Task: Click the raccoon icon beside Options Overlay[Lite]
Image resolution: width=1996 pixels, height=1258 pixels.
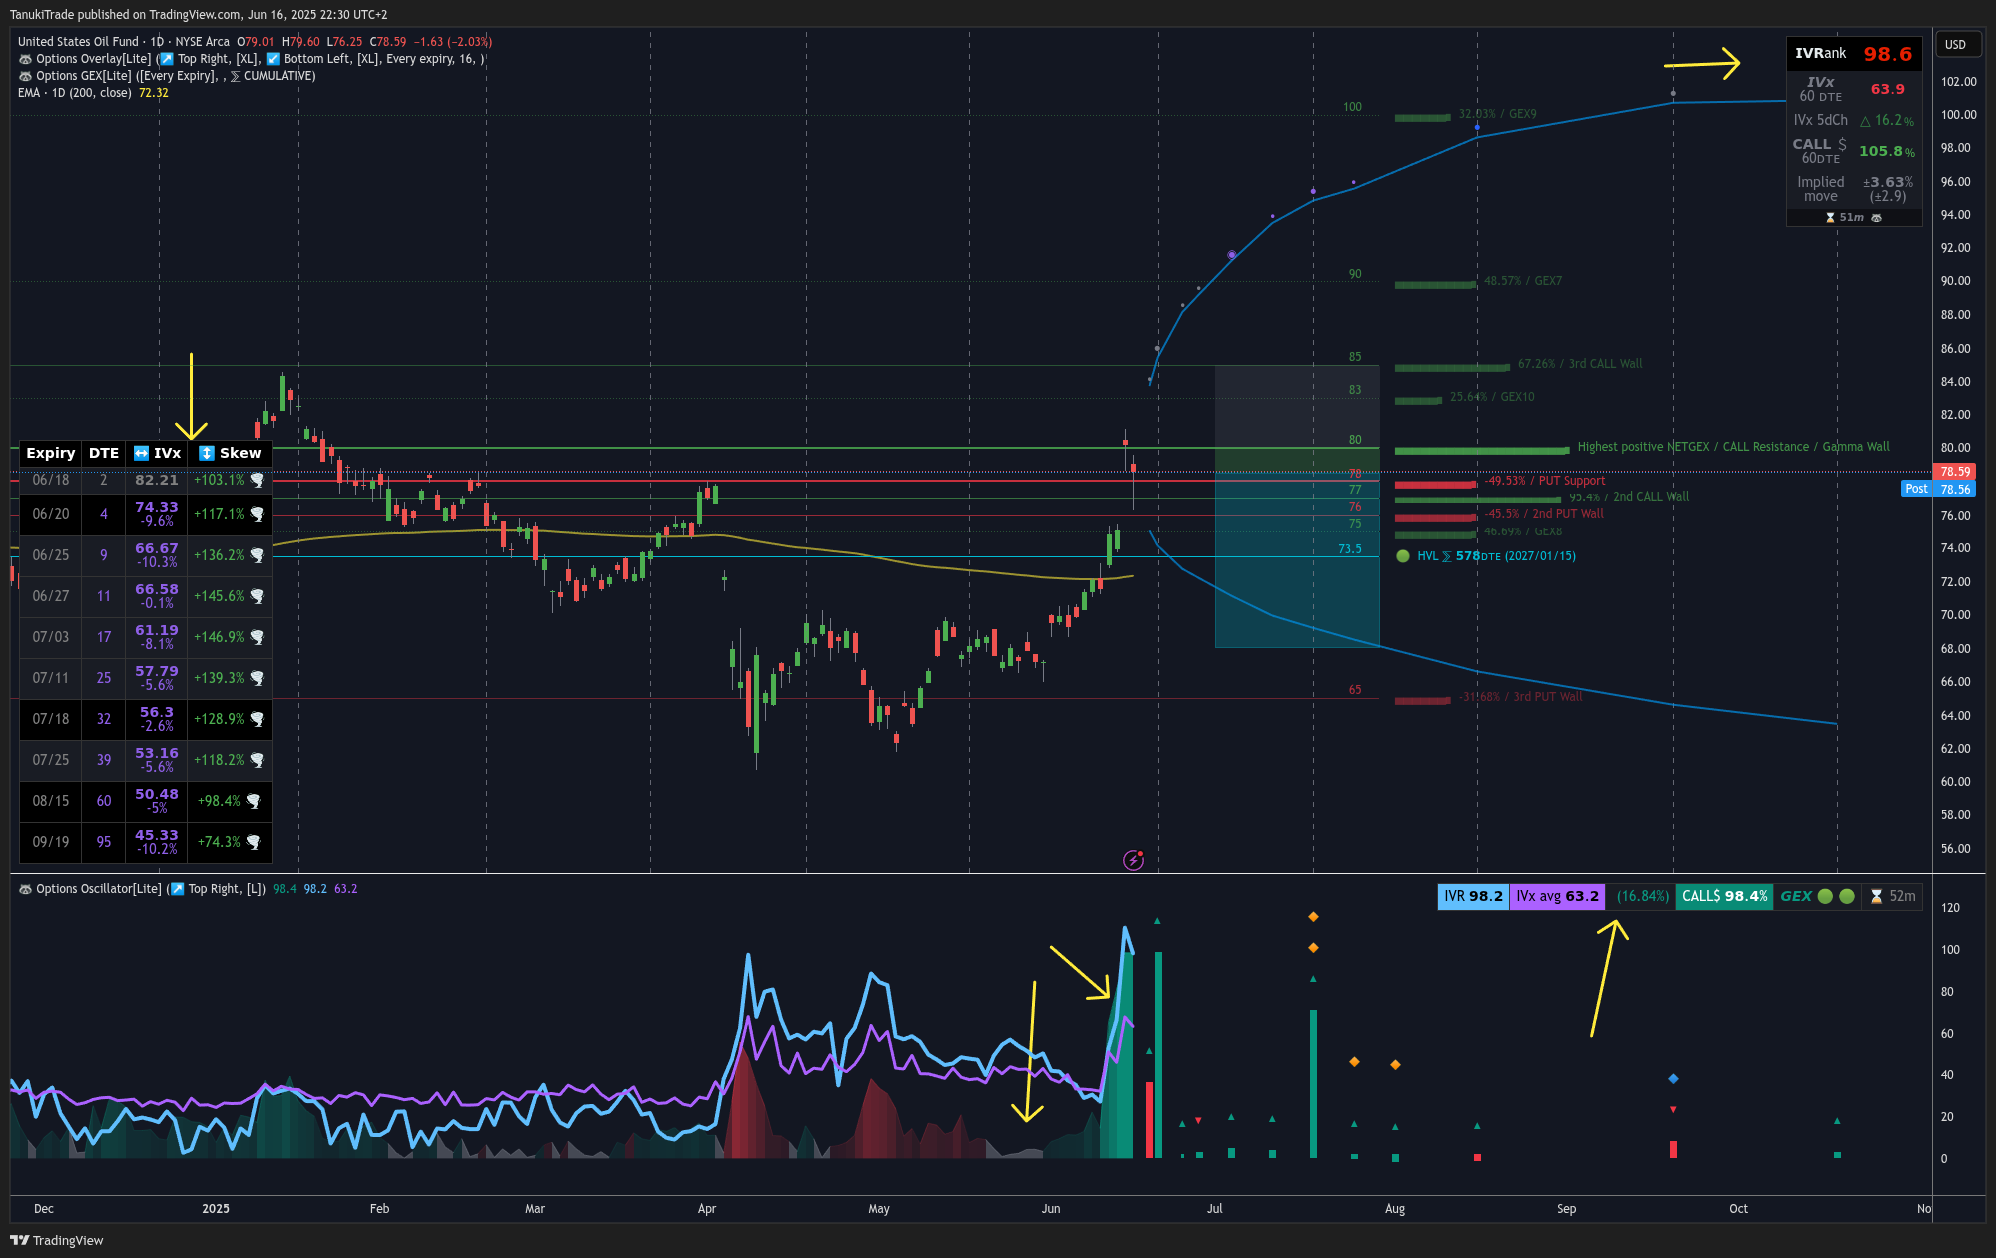Action: 25,59
